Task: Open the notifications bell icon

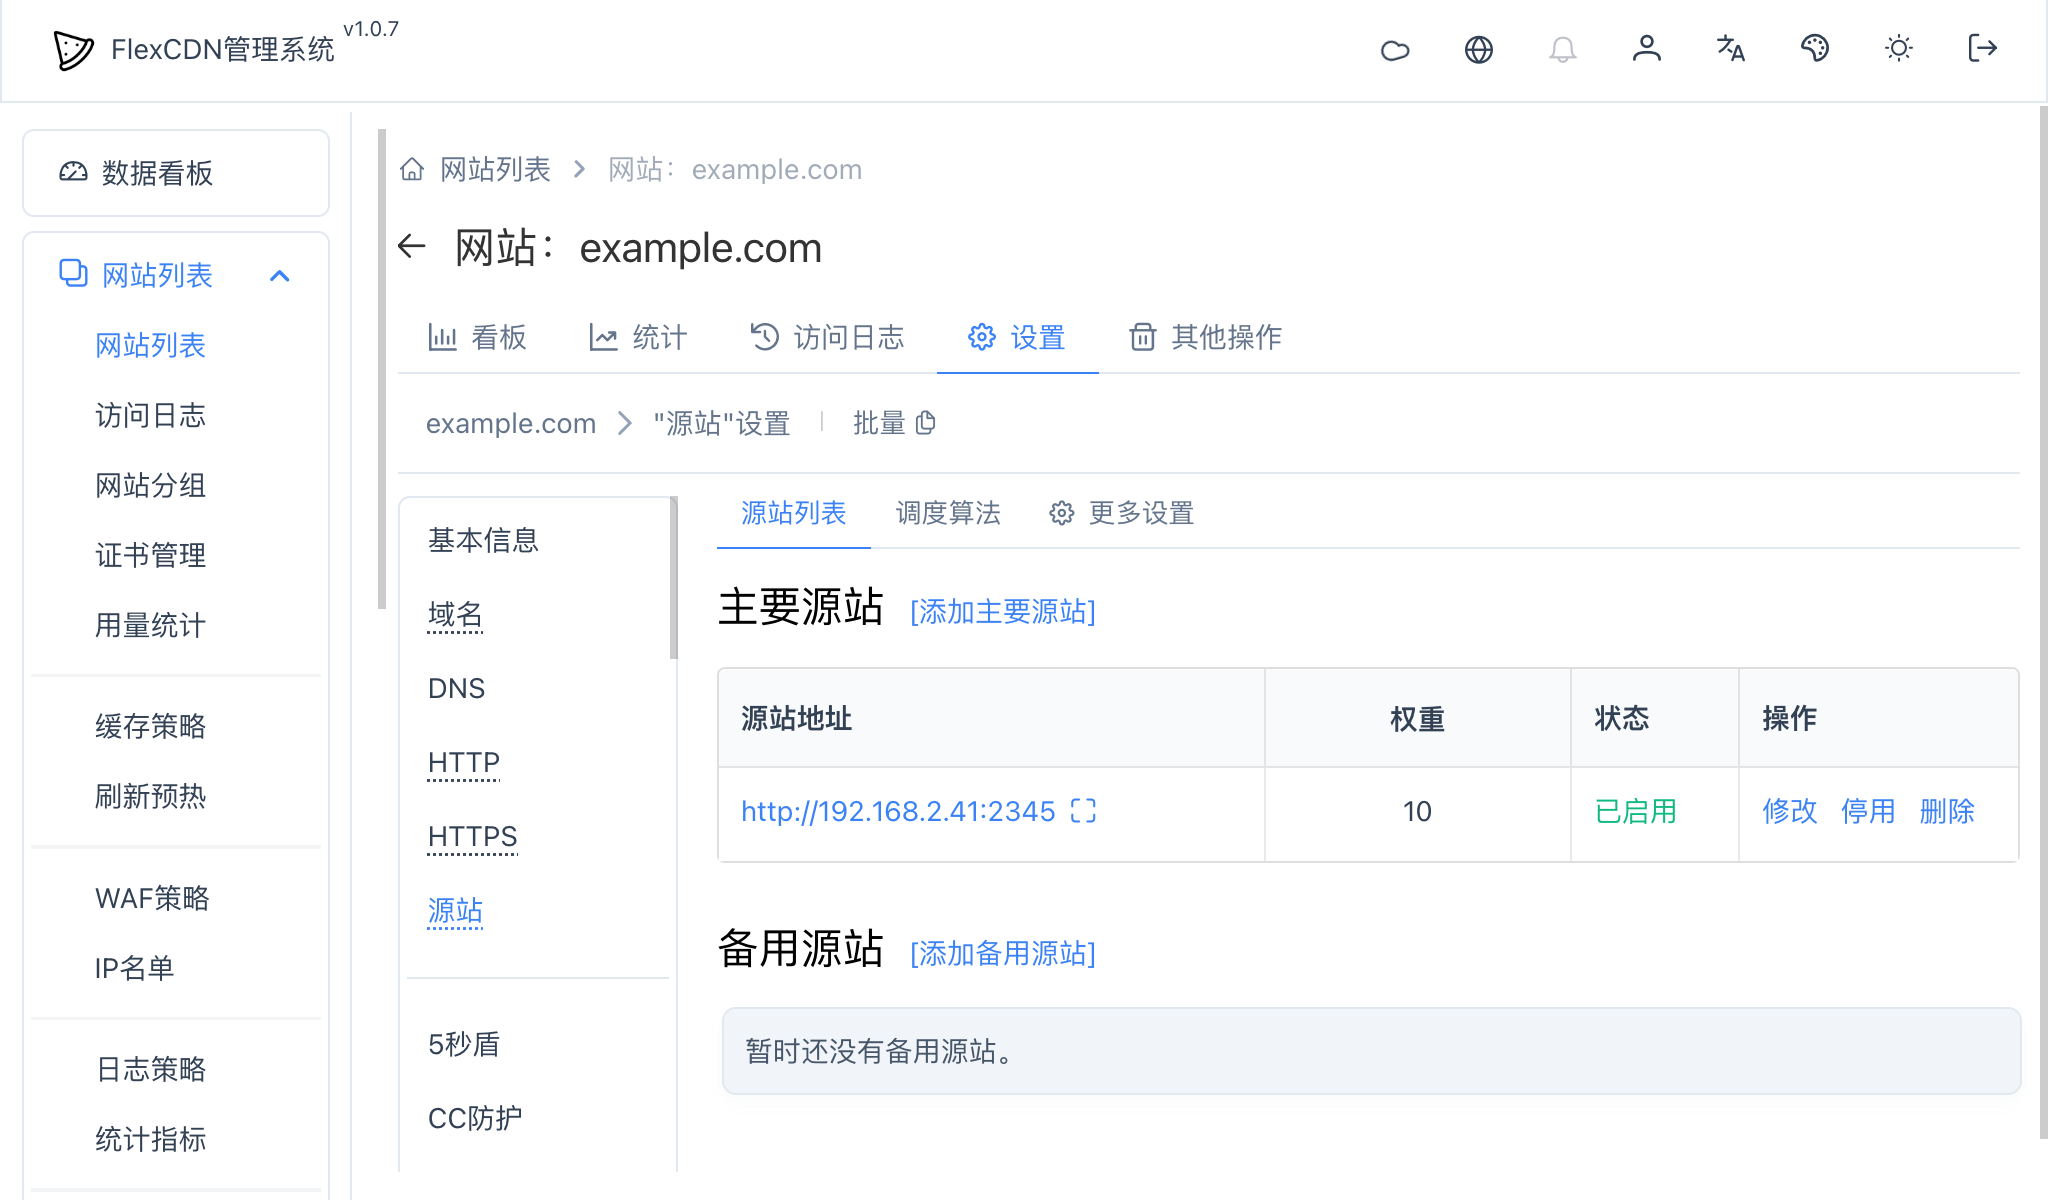Action: point(1563,49)
